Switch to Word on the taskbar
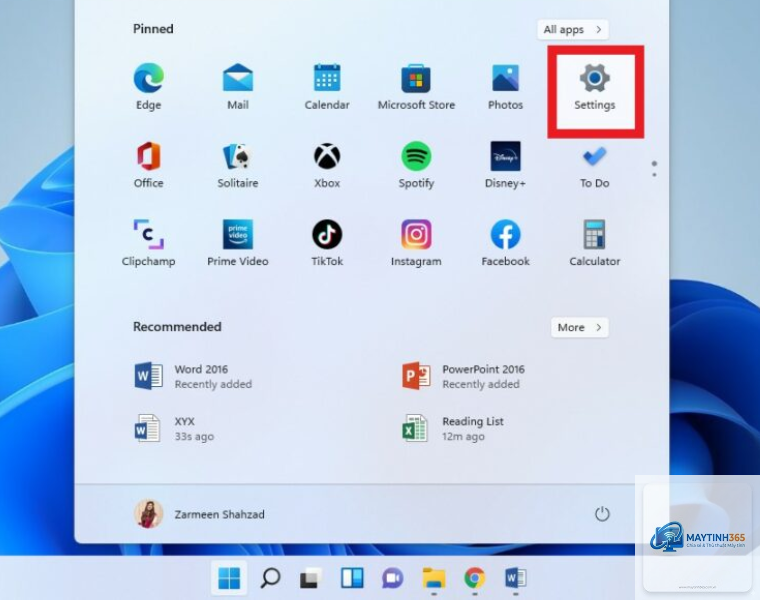Screen dimensions: 760x600 coord(515,578)
